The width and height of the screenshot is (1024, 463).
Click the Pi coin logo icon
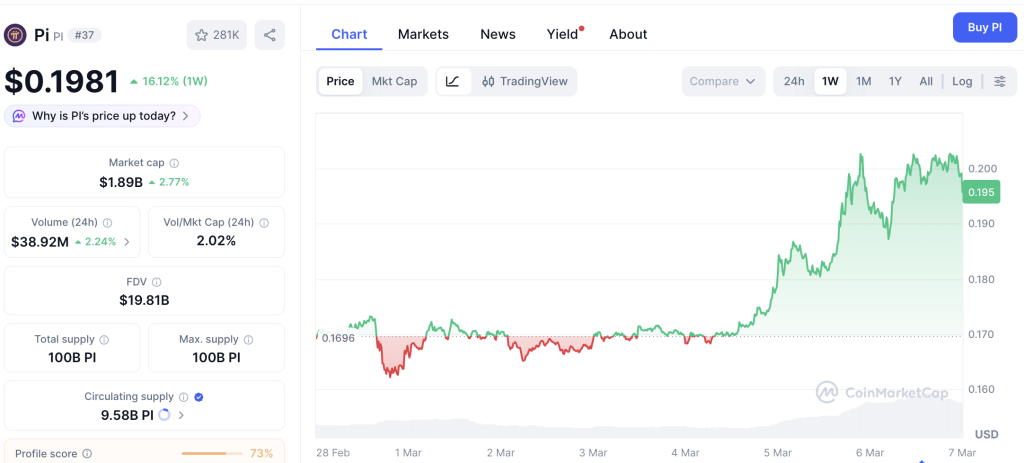click(x=15, y=35)
